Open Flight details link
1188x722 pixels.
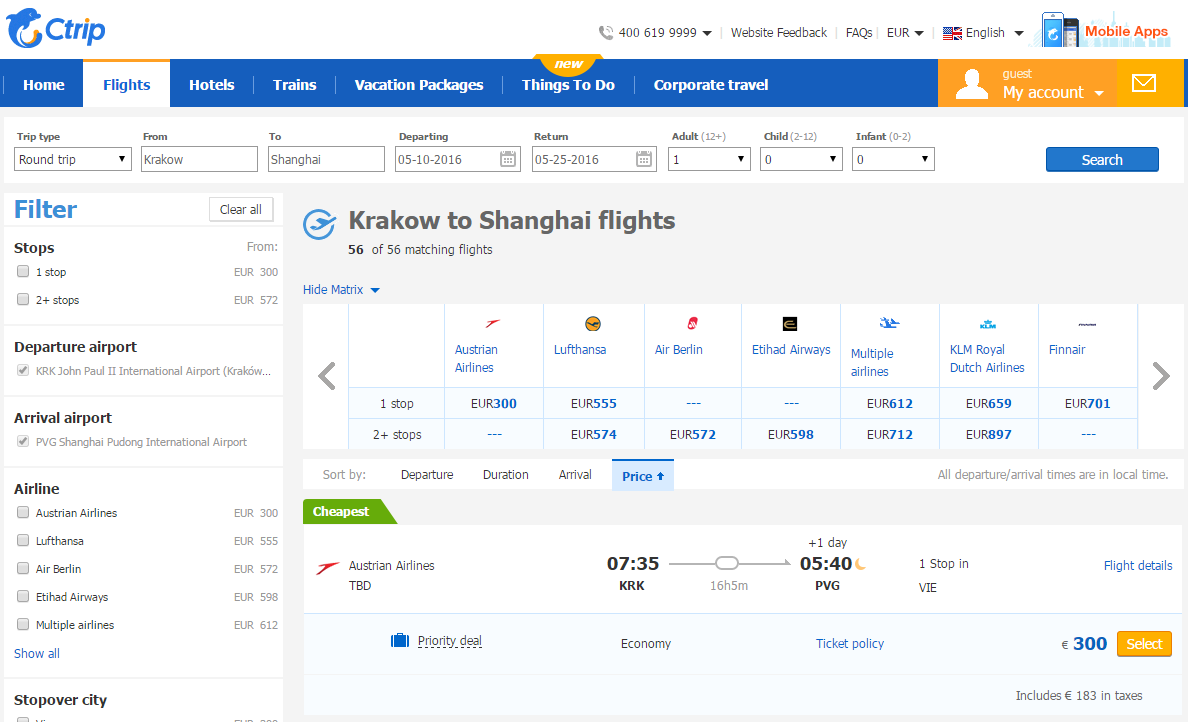click(1137, 565)
